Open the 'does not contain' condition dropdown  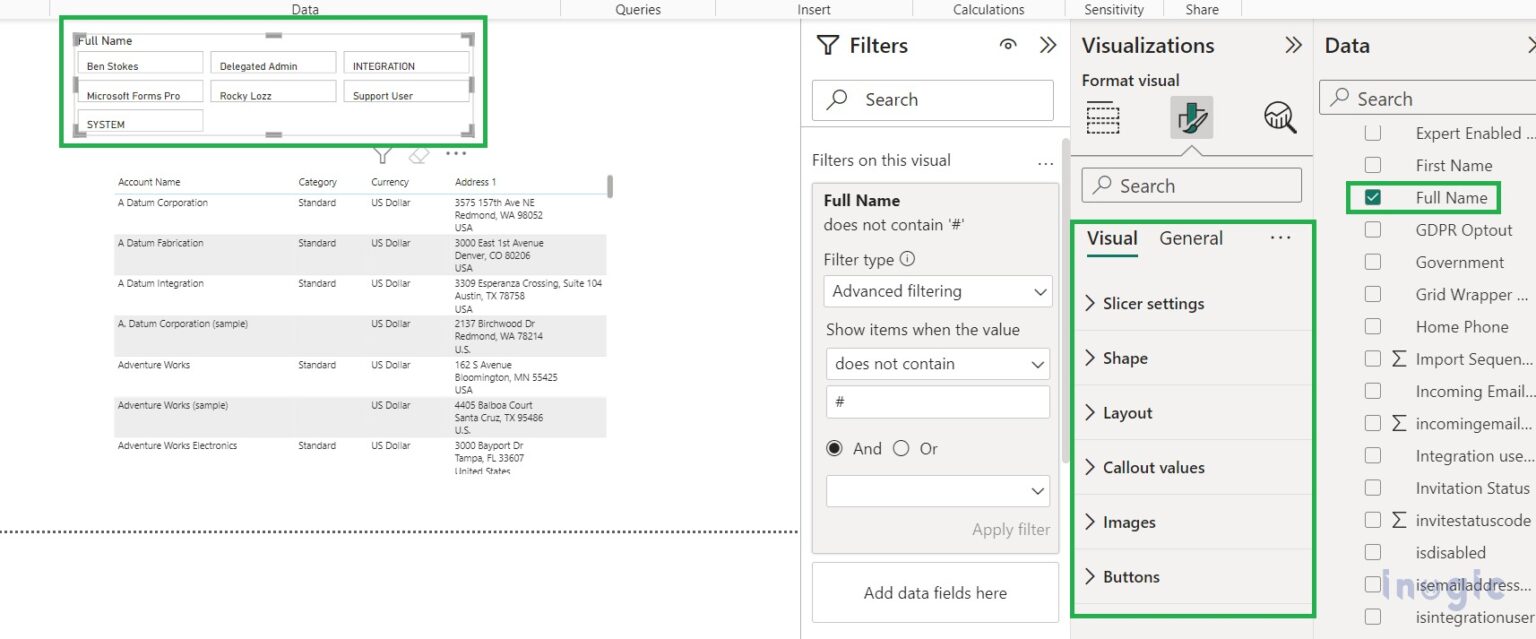click(x=938, y=364)
